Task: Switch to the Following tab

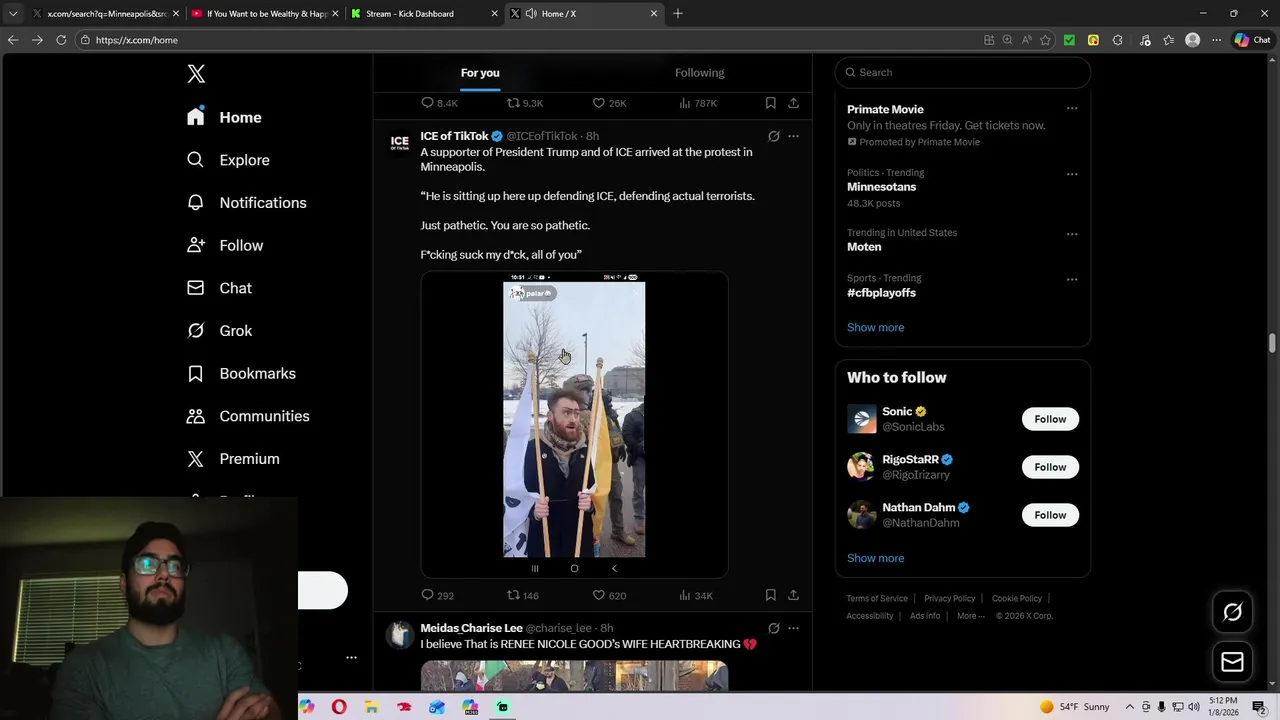Action: (x=700, y=73)
